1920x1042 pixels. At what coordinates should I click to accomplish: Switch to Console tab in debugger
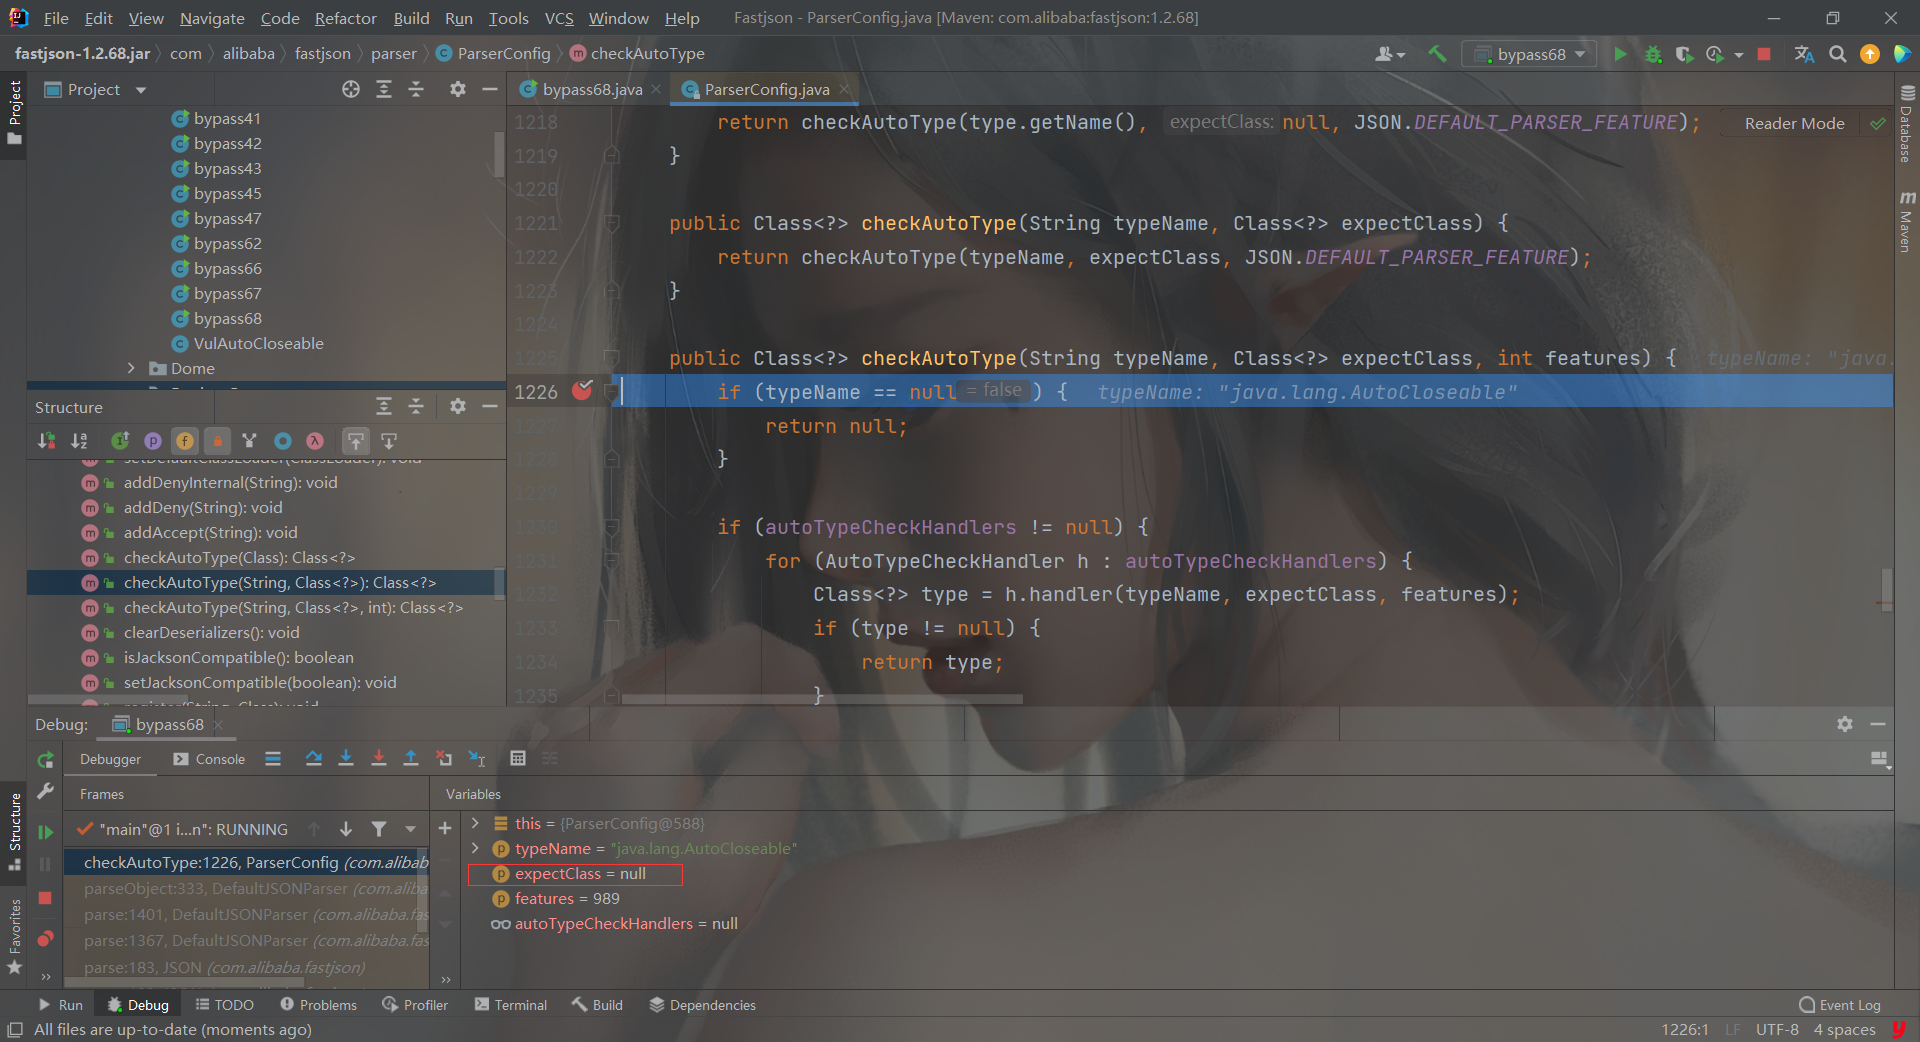coord(209,759)
